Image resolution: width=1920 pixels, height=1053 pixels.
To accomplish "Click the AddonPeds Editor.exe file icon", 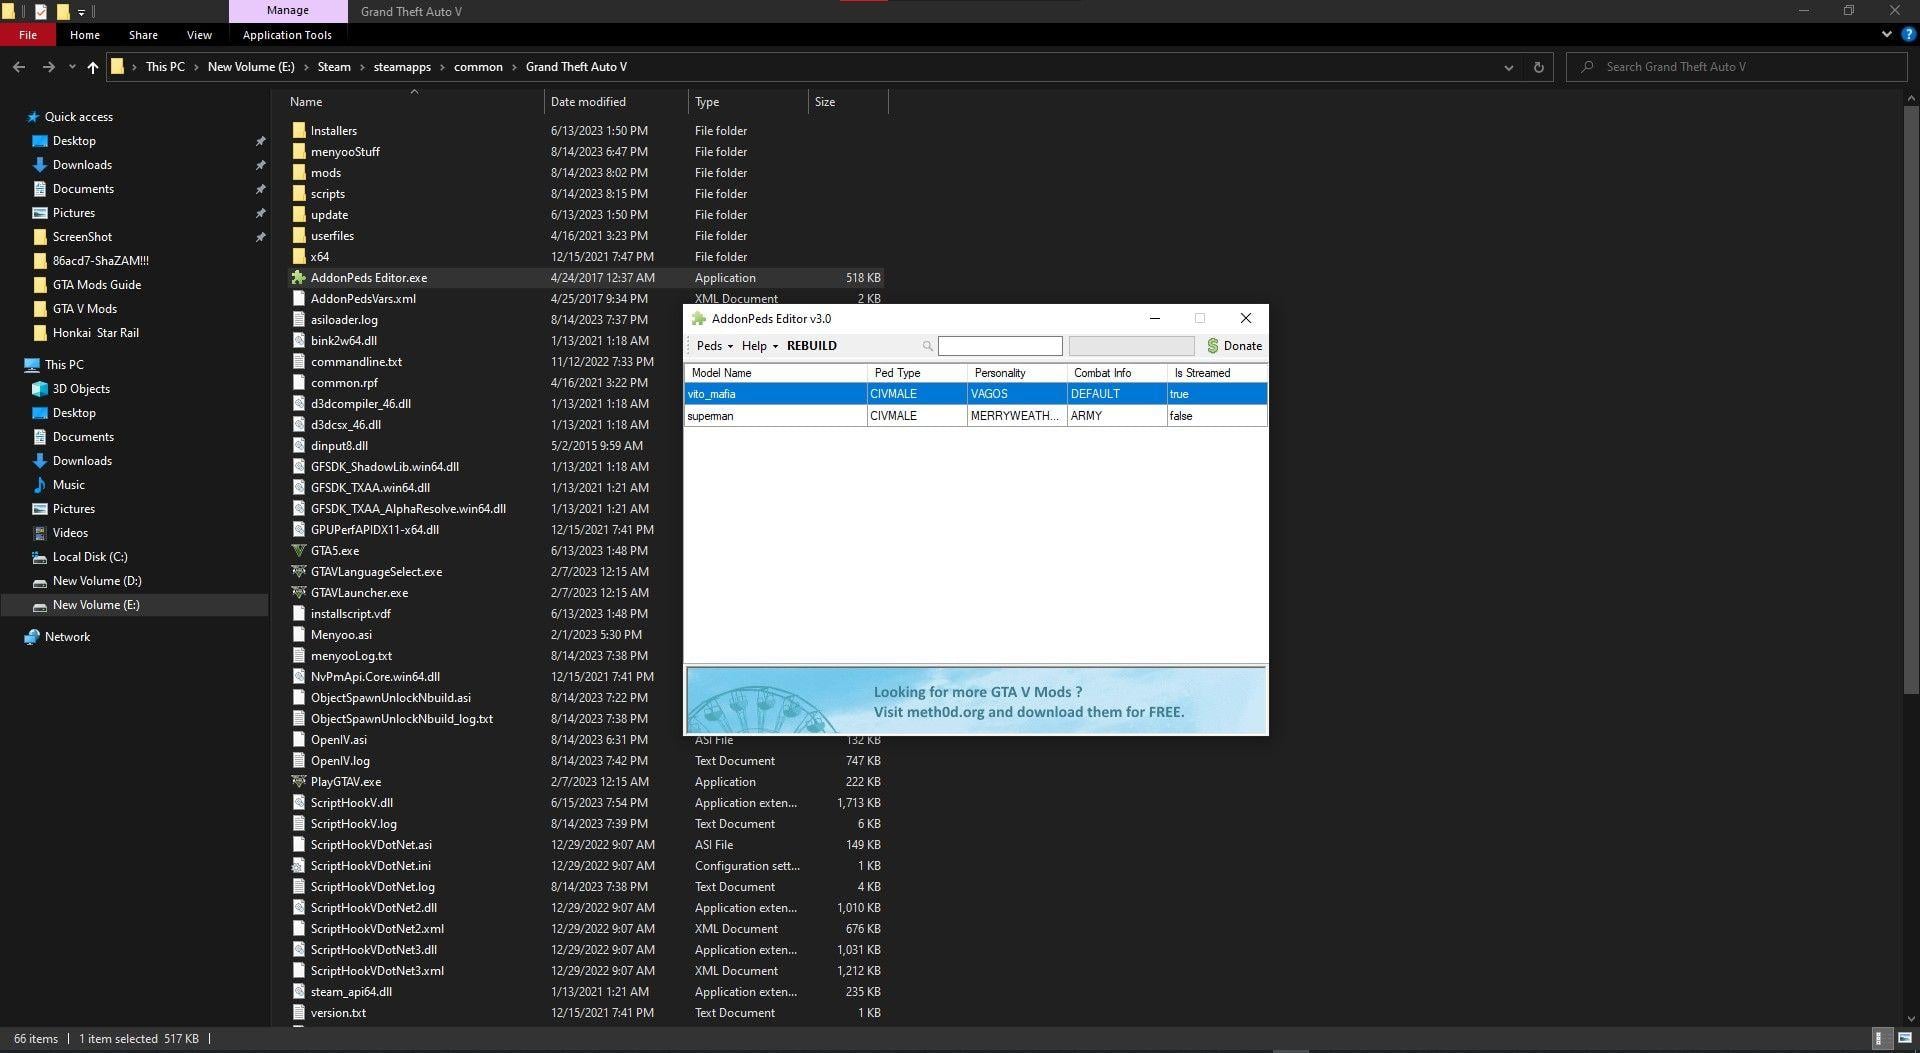I will (x=298, y=278).
